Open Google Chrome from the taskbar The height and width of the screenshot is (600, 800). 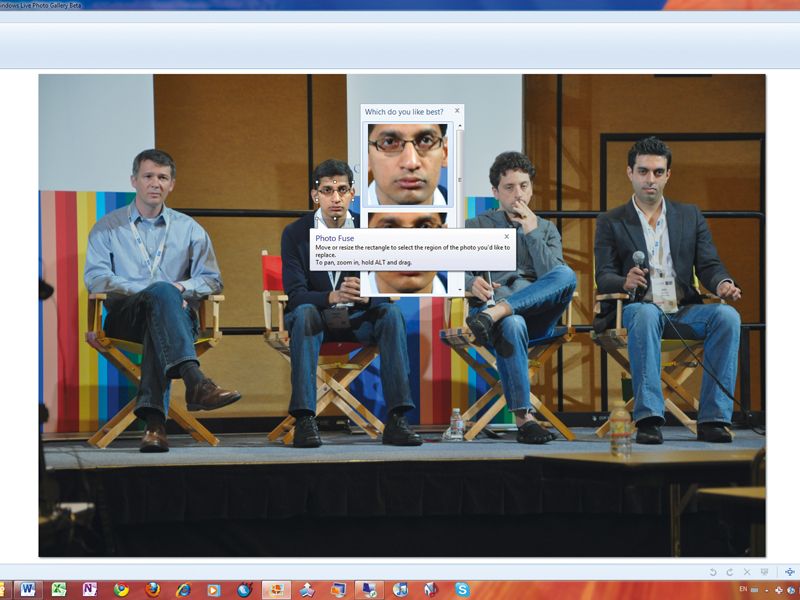click(121, 590)
